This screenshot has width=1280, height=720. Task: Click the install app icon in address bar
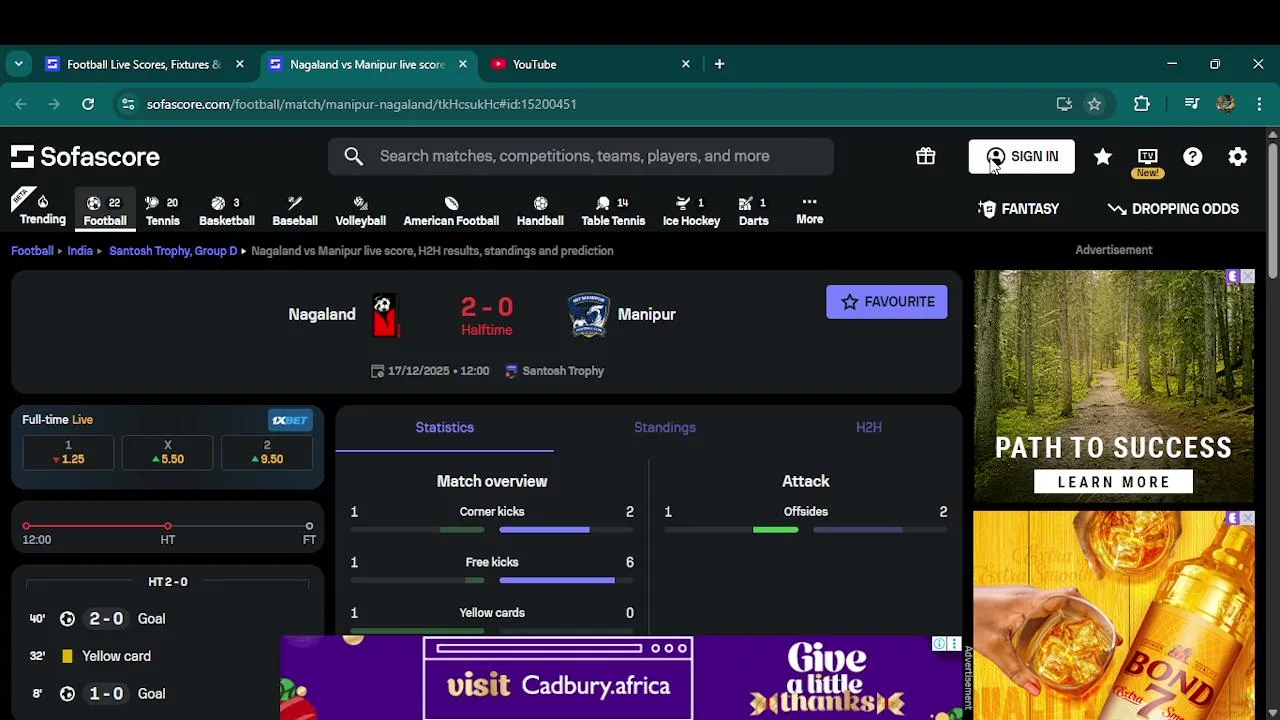coord(1064,104)
